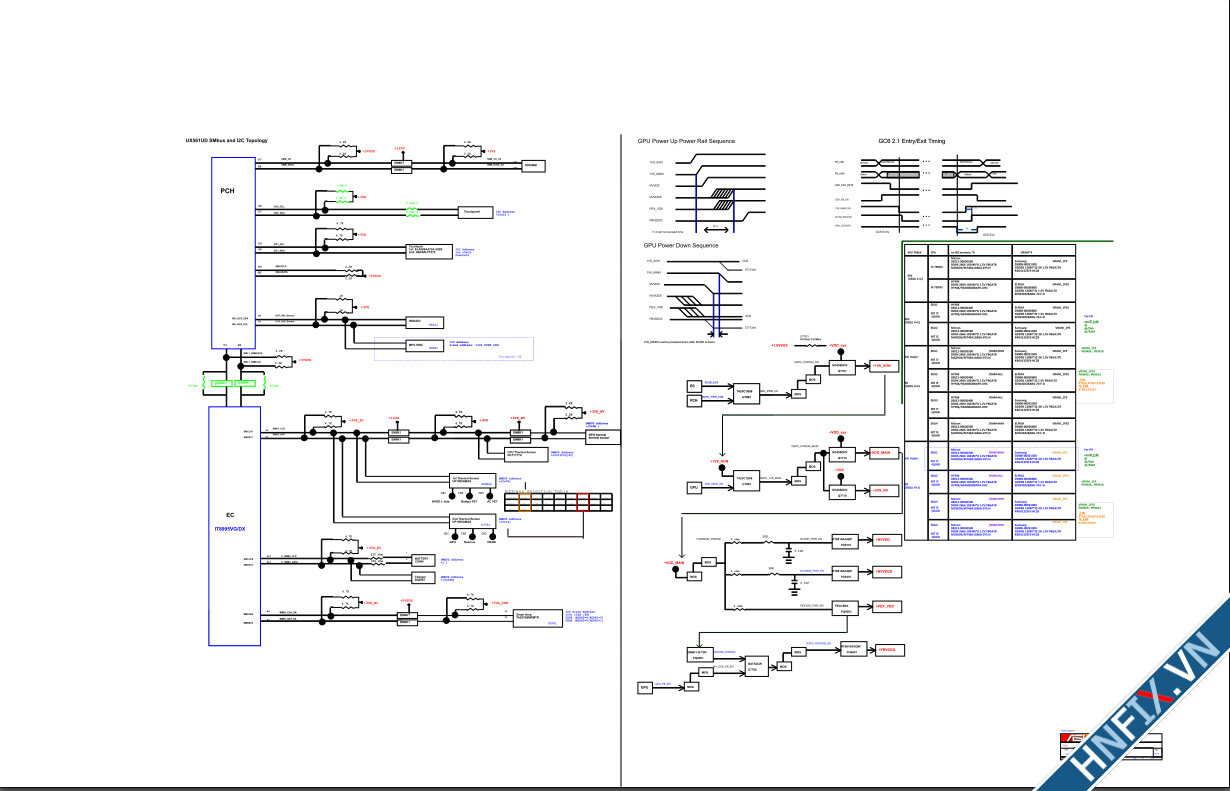
Task: Click the red highlighted address table cell
Action: coord(583,501)
